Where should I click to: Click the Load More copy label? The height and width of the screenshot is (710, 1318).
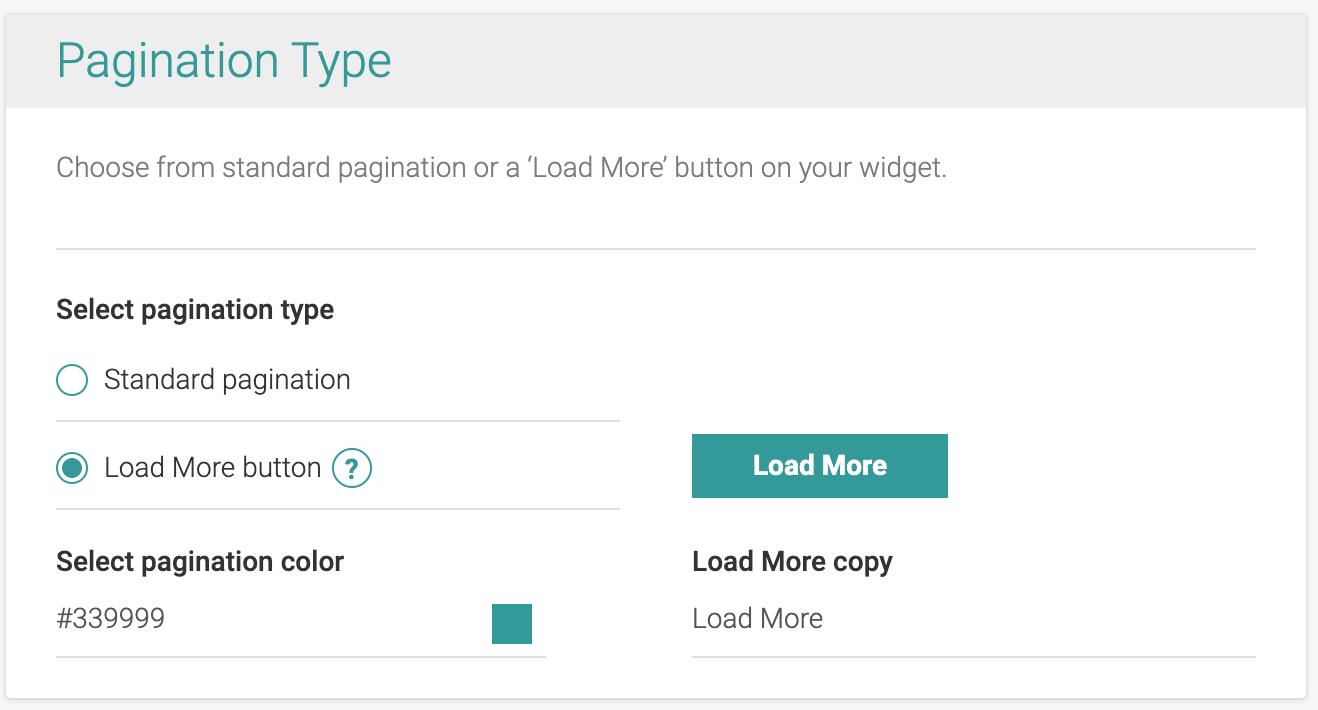coord(791,562)
